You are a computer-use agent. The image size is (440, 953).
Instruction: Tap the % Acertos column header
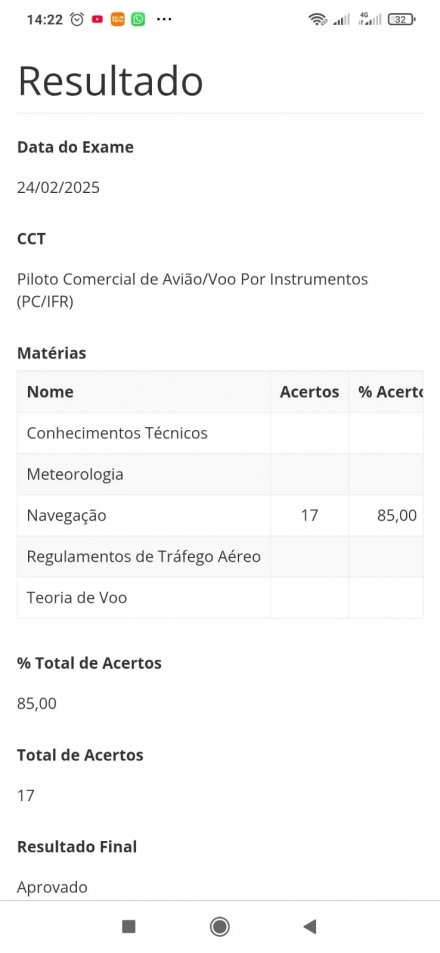(386, 392)
